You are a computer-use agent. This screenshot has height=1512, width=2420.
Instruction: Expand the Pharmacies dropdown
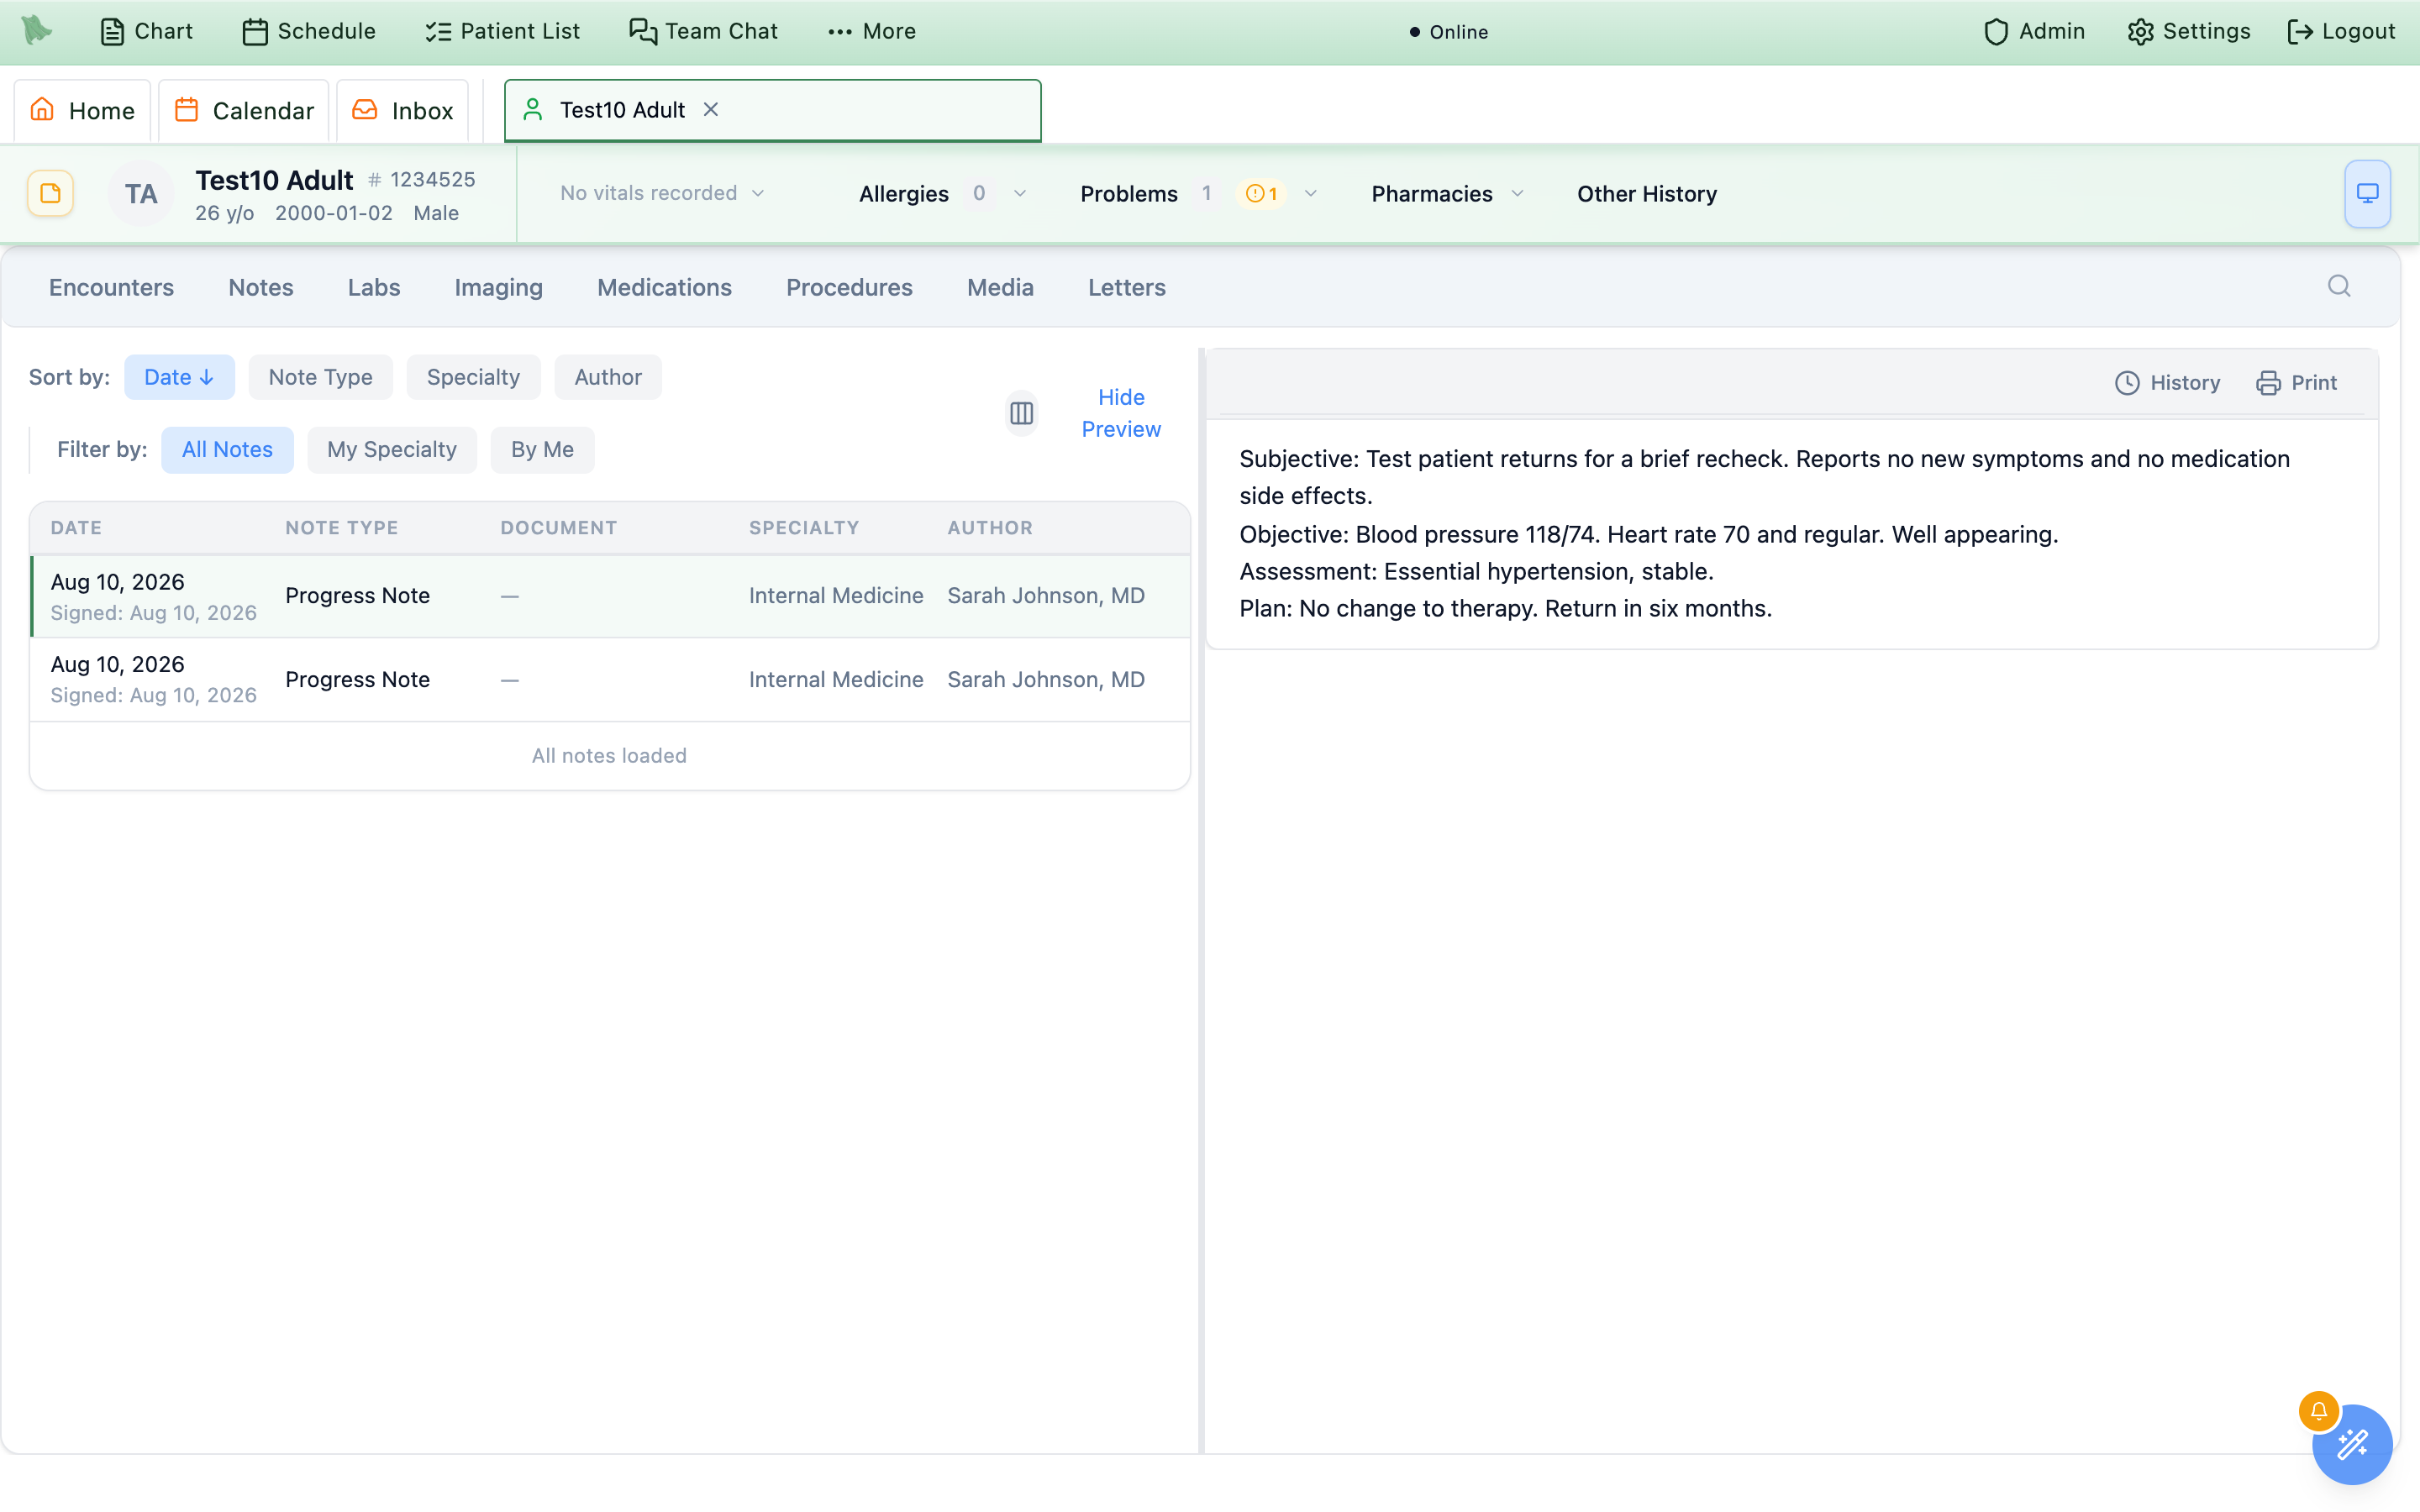pos(1447,193)
